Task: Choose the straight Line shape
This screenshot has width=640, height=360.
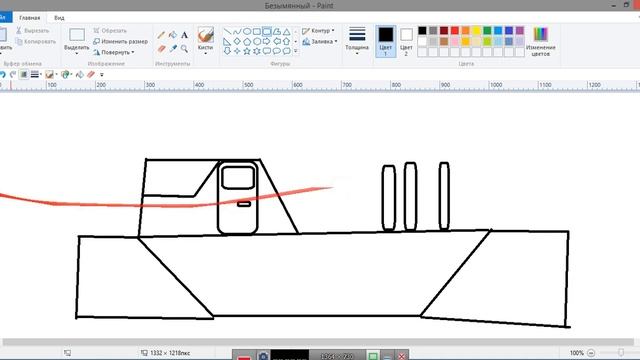Action: pyautogui.click(x=227, y=31)
